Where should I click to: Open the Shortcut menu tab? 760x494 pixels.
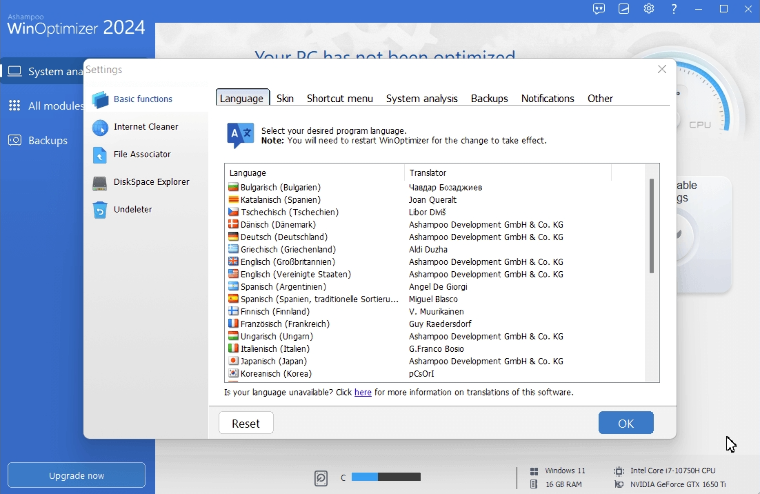point(339,98)
